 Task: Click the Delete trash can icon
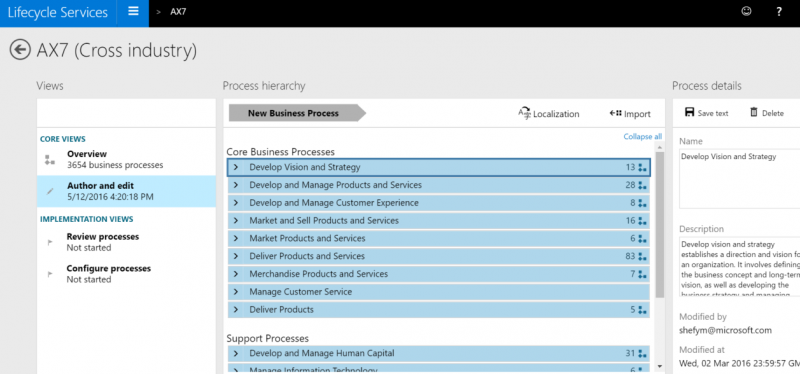[x=754, y=112]
